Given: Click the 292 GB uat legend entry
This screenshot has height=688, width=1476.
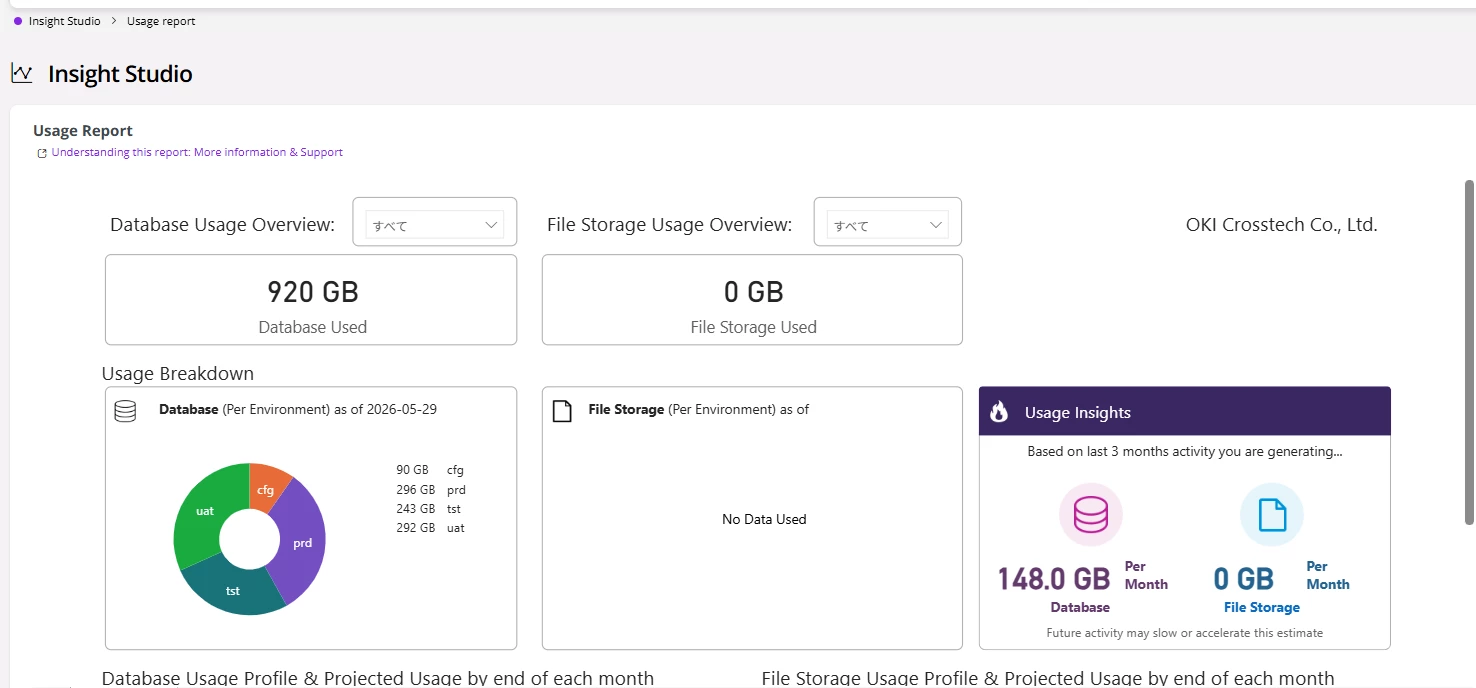Looking at the screenshot, I should pos(430,528).
